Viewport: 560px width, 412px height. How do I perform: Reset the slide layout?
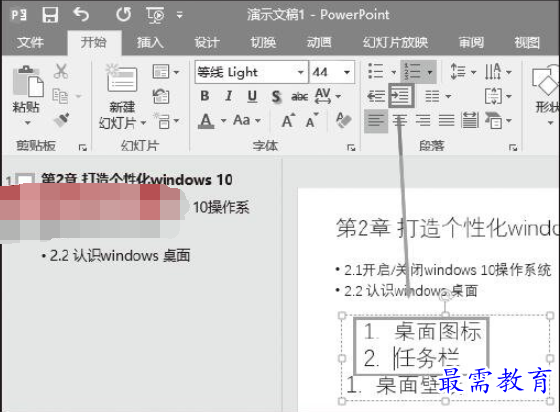click(161, 96)
